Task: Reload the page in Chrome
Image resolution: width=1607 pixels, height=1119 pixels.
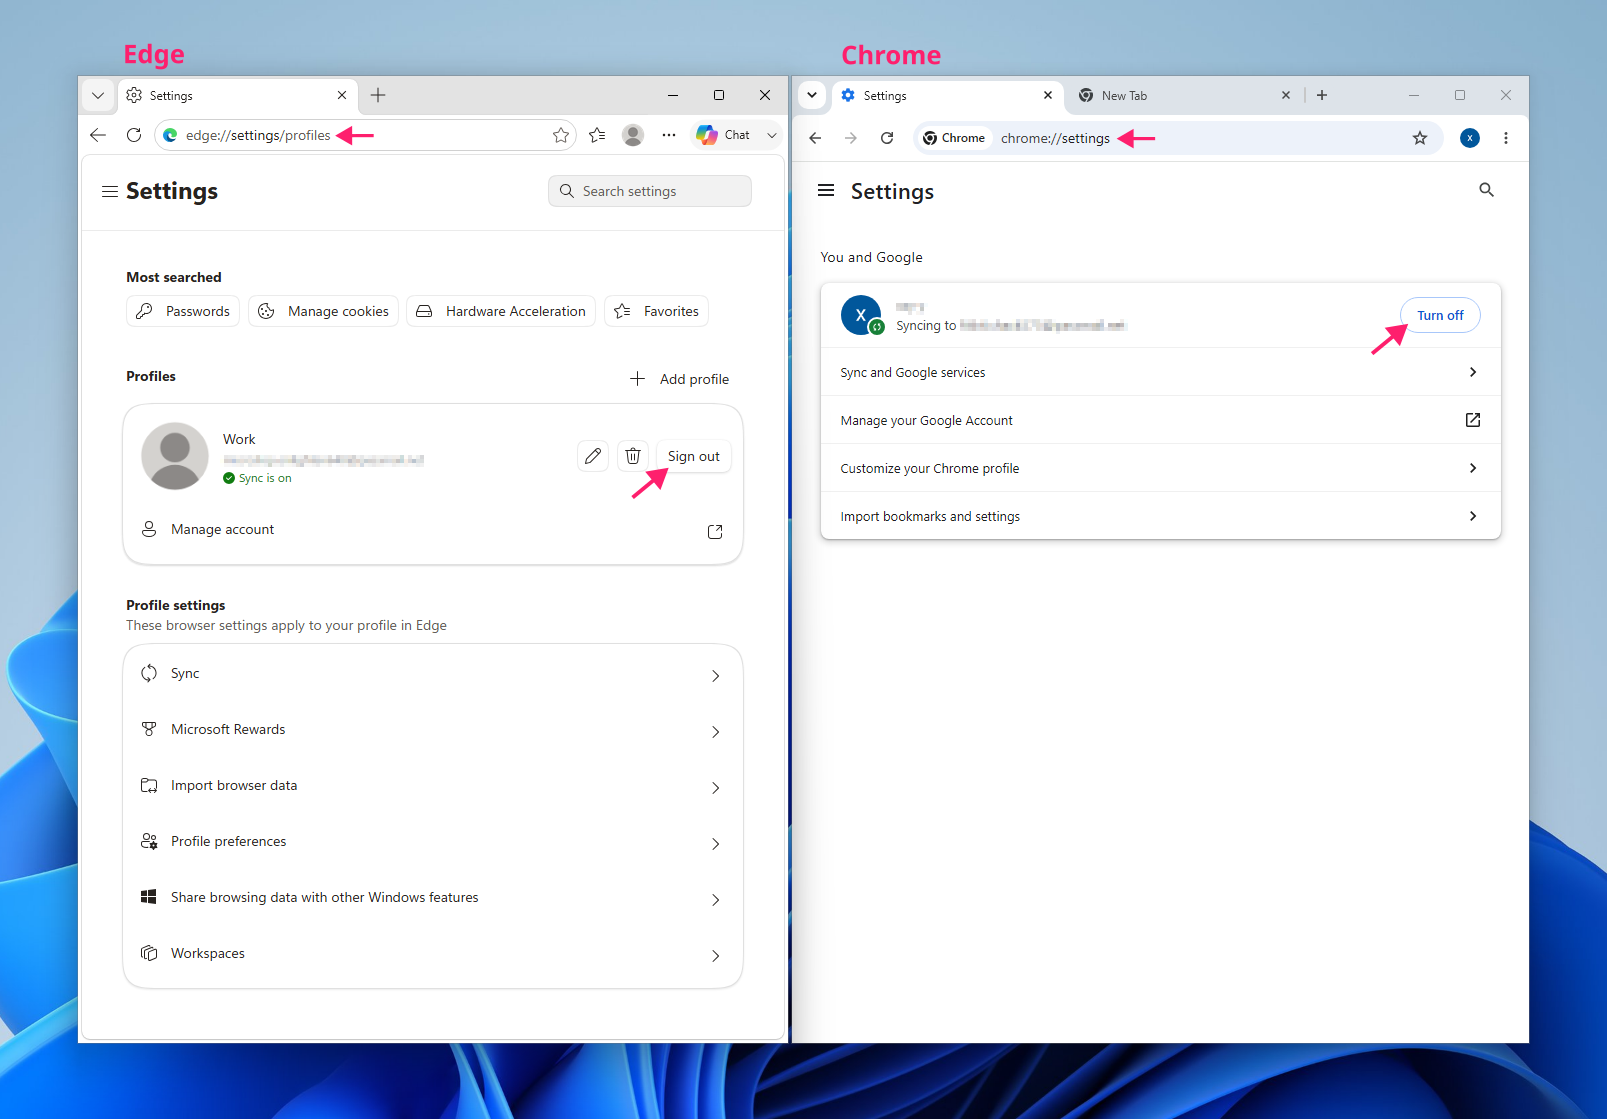Action: [887, 138]
